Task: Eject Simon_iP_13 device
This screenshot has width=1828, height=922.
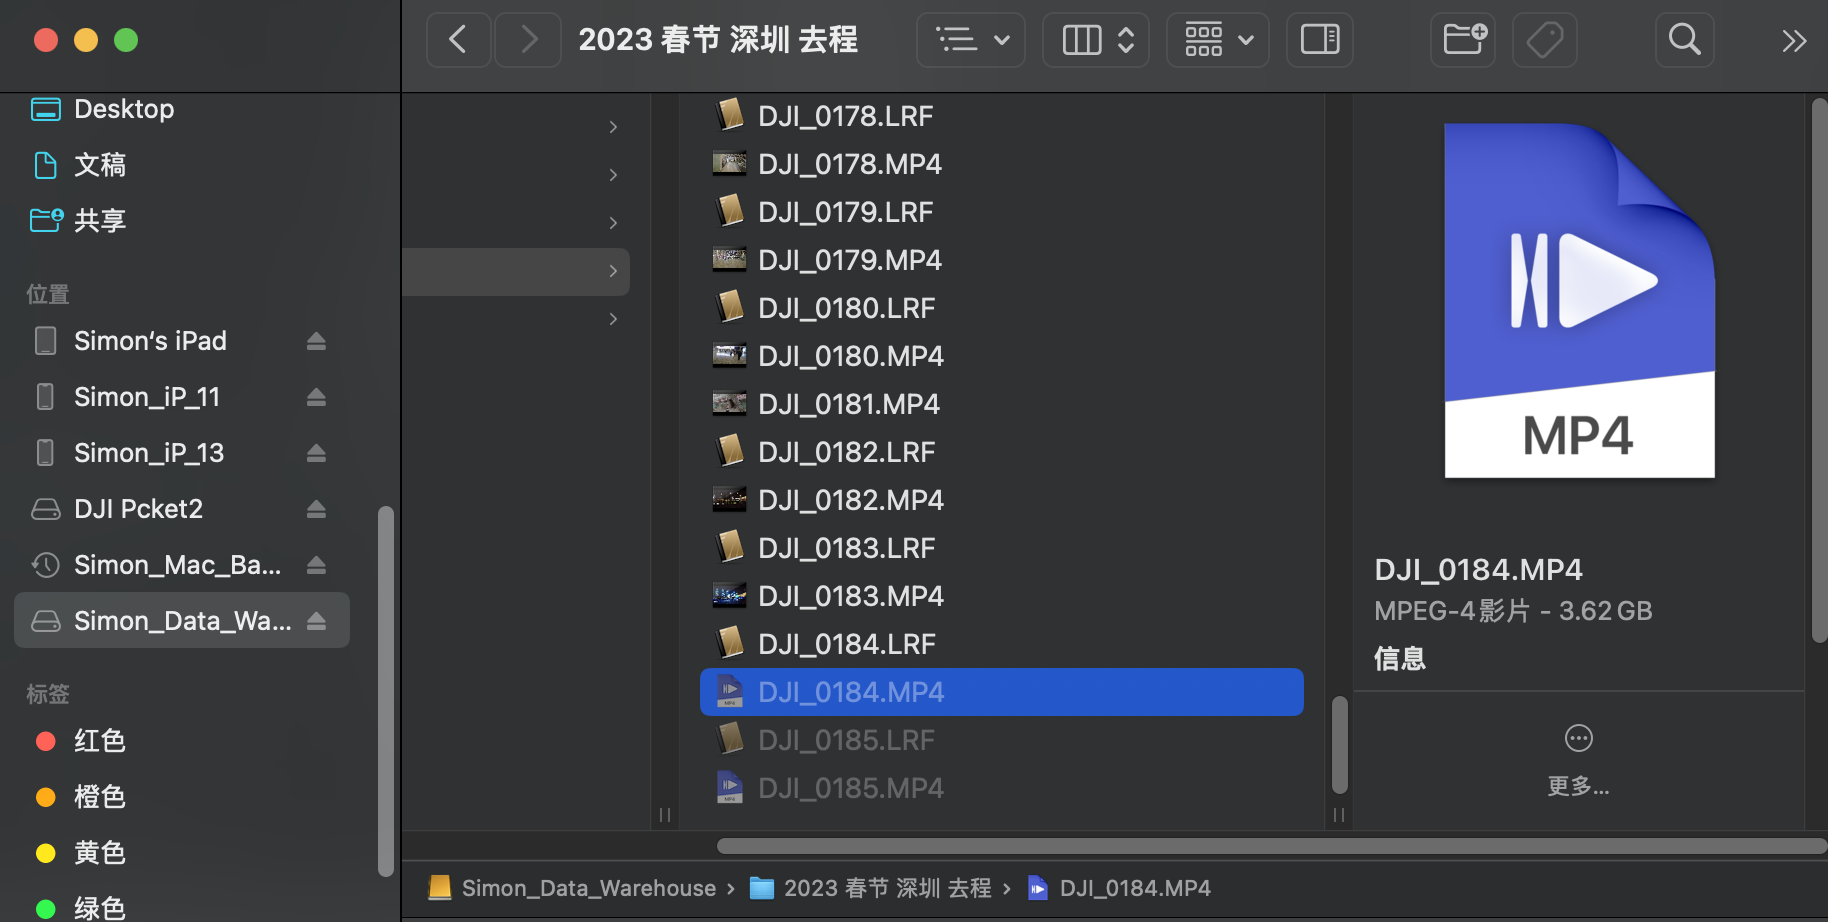Action: (317, 453)
